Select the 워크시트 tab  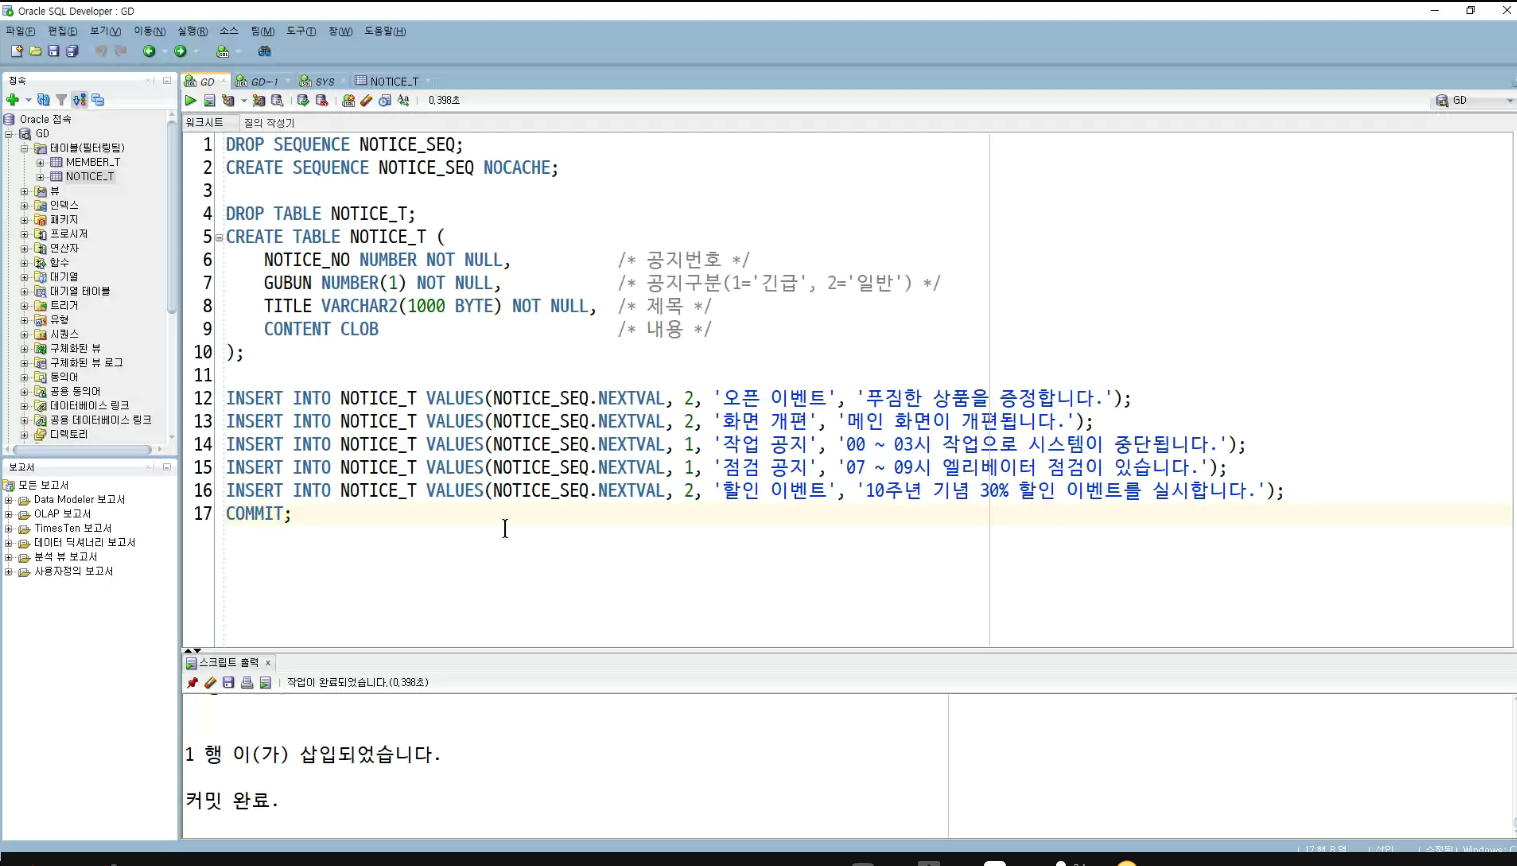pyautogui.click(x=205, y=122)
